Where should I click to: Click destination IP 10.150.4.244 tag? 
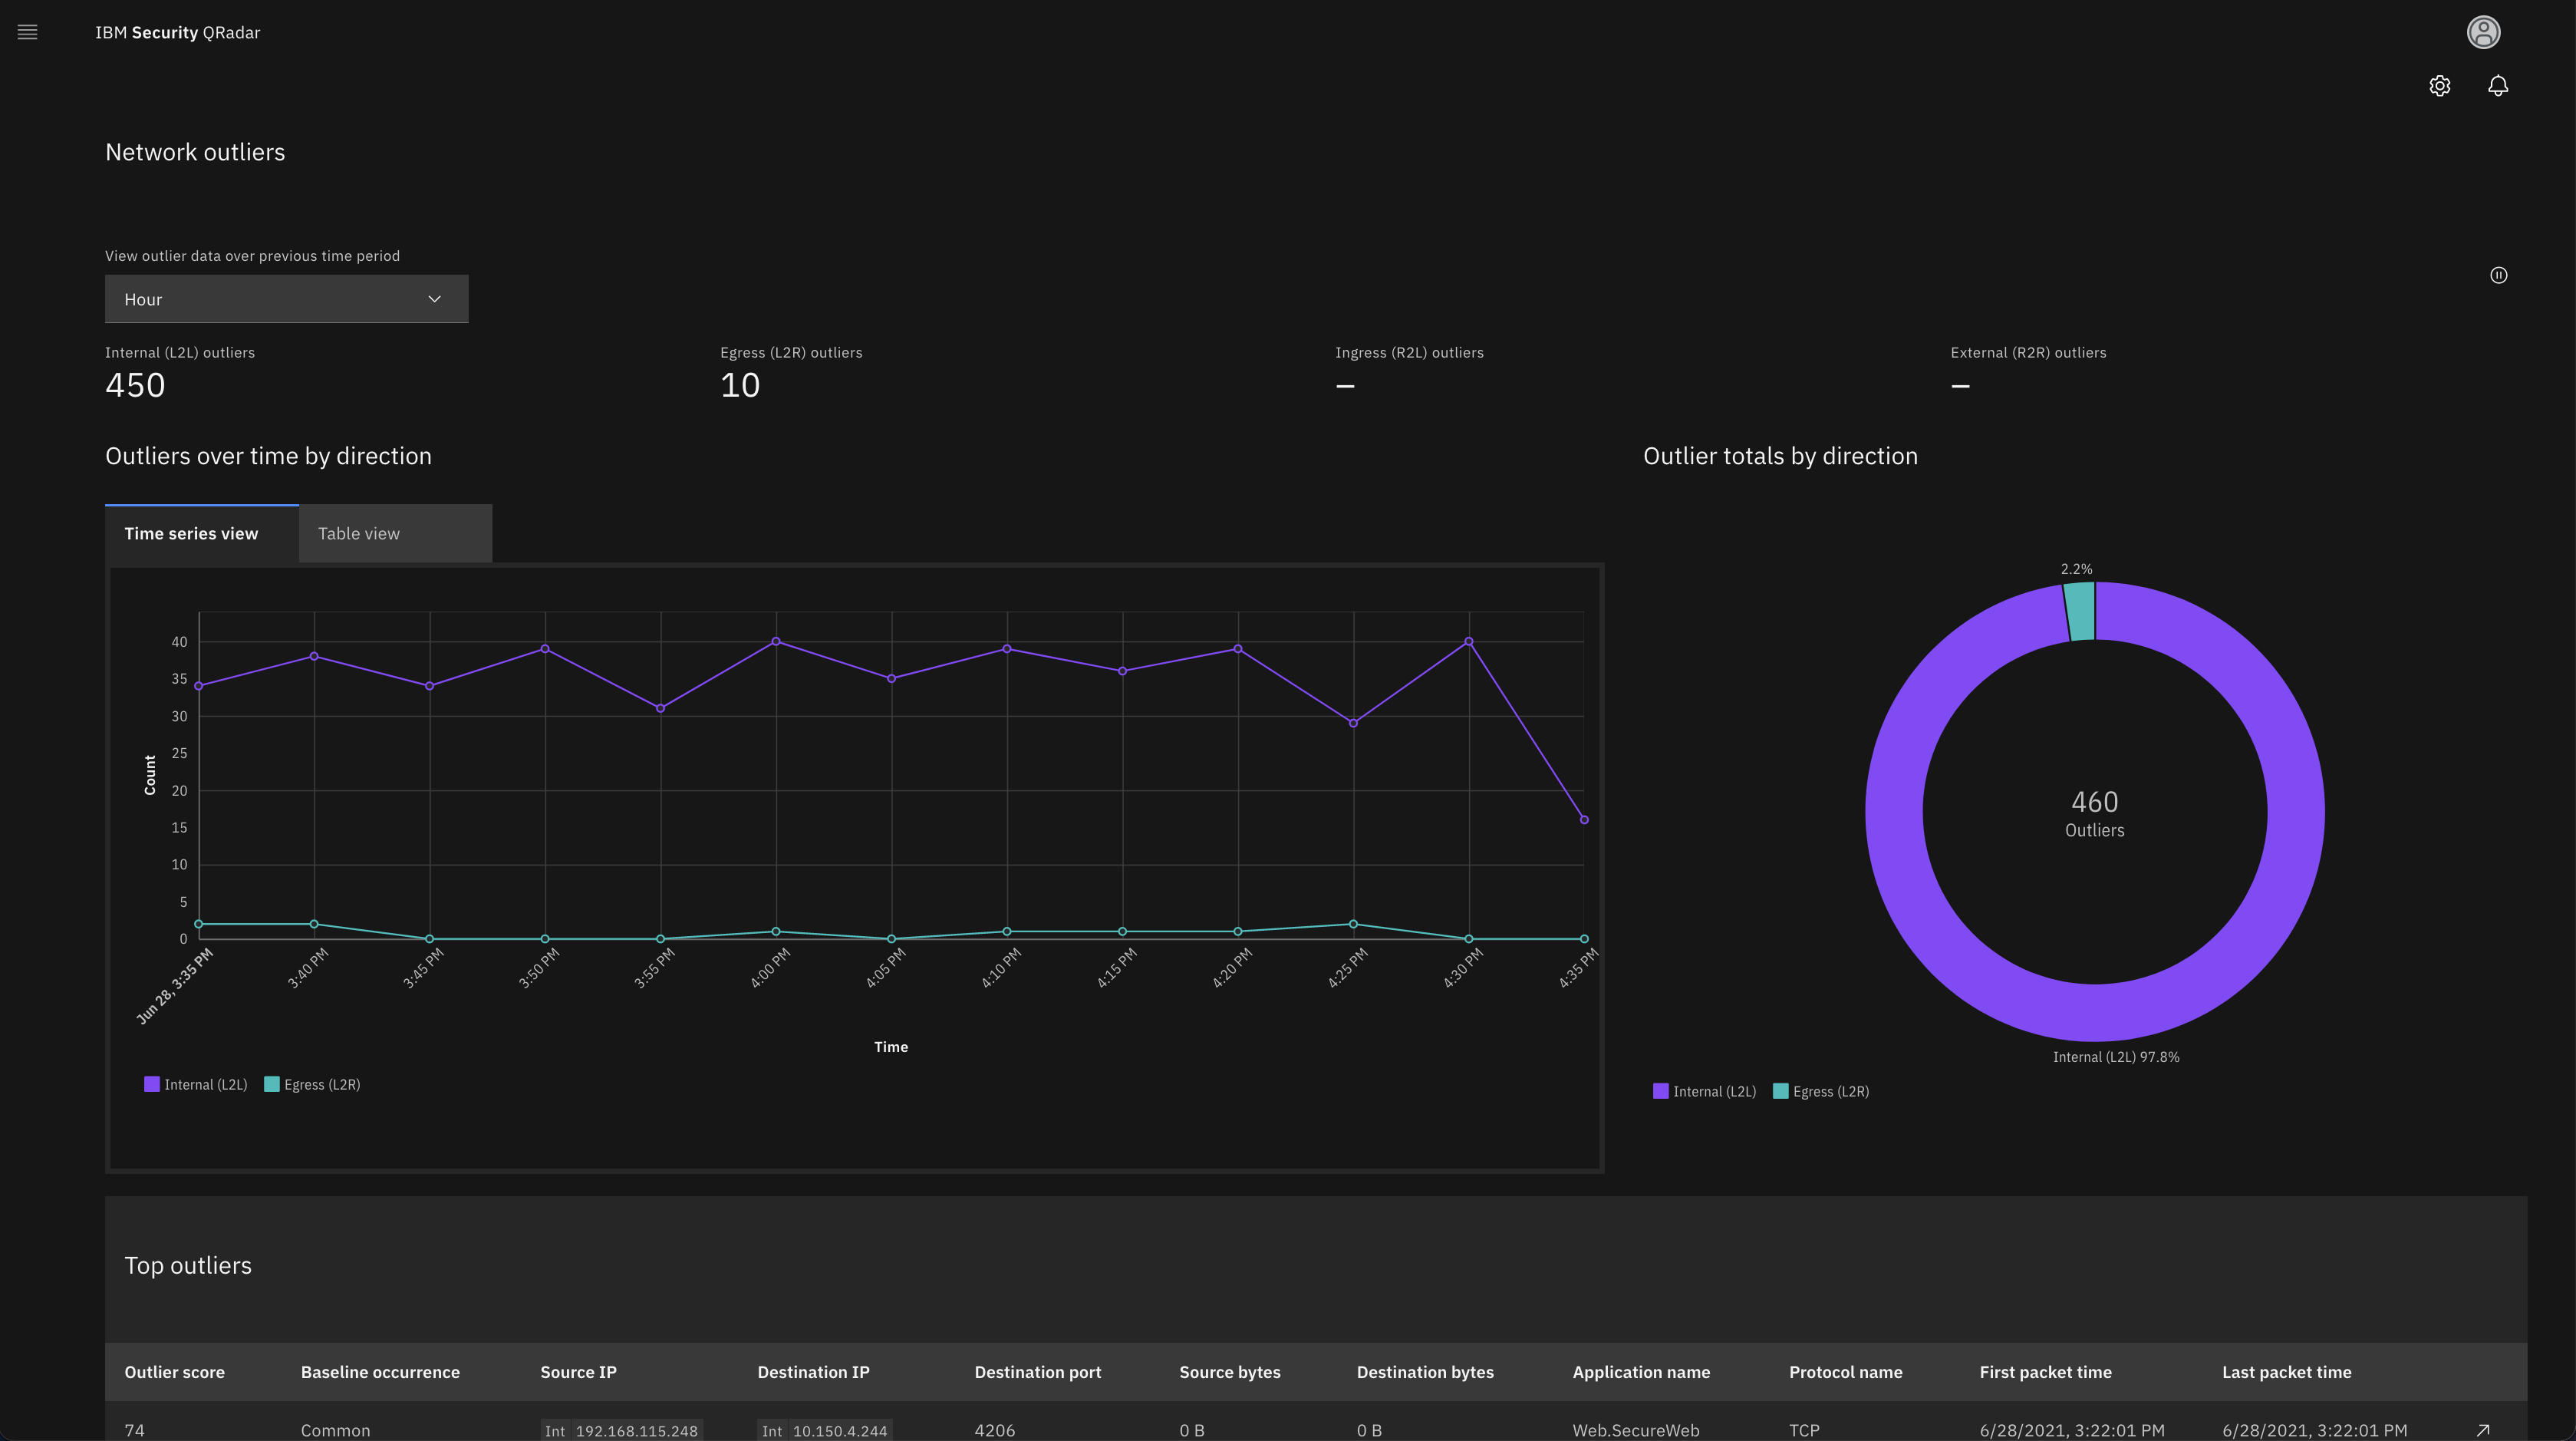825,1430
